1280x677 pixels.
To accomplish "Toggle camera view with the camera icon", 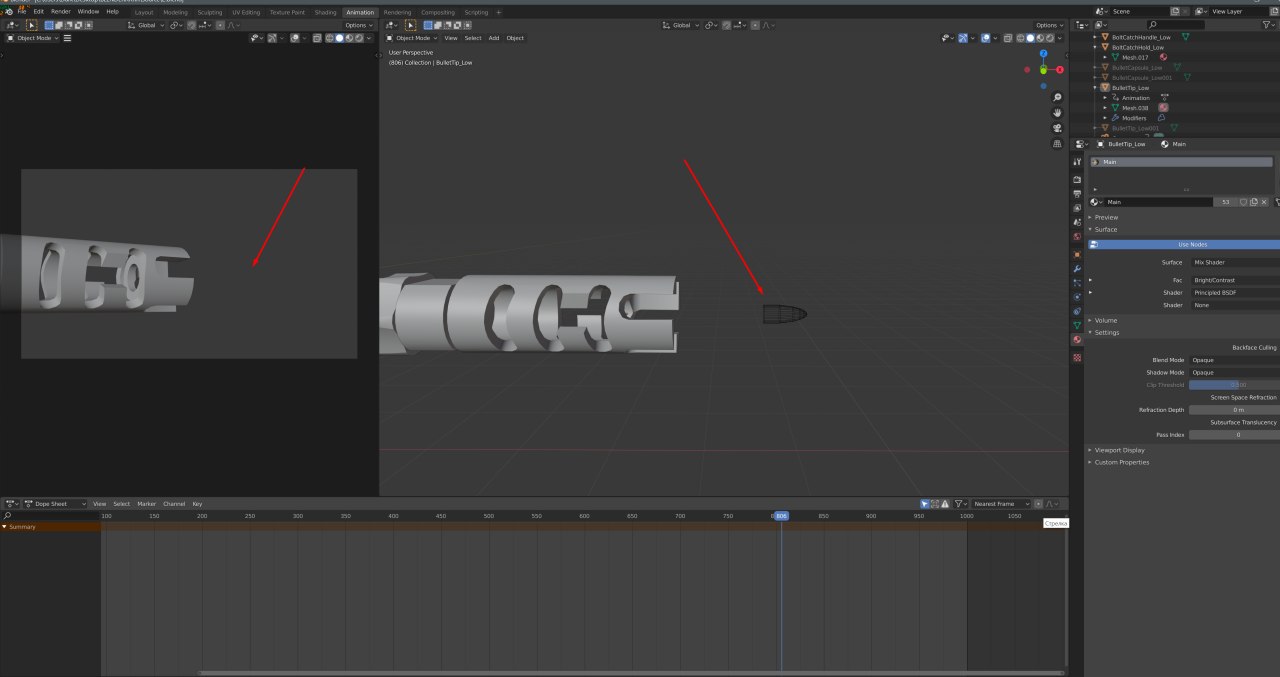I will (x=1057, y=127).
